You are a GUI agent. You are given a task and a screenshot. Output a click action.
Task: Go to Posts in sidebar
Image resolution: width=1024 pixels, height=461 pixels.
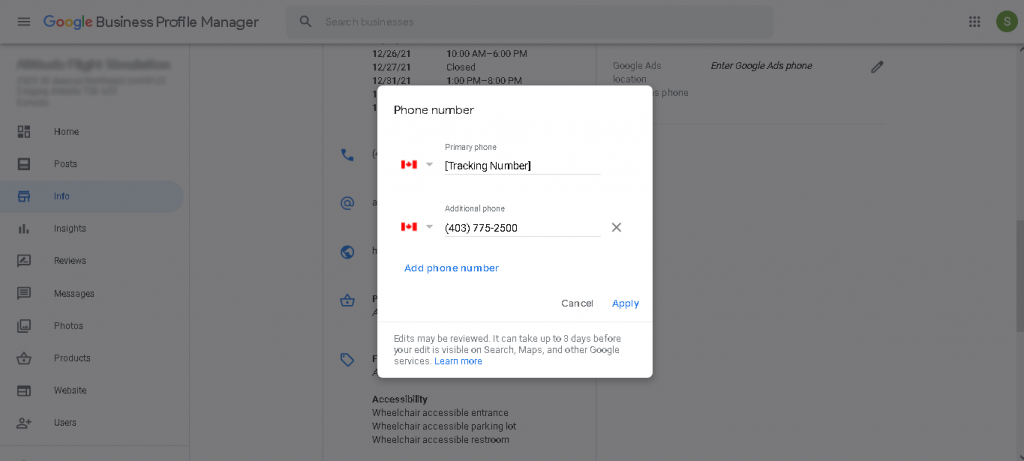click(x=65, y=164)
